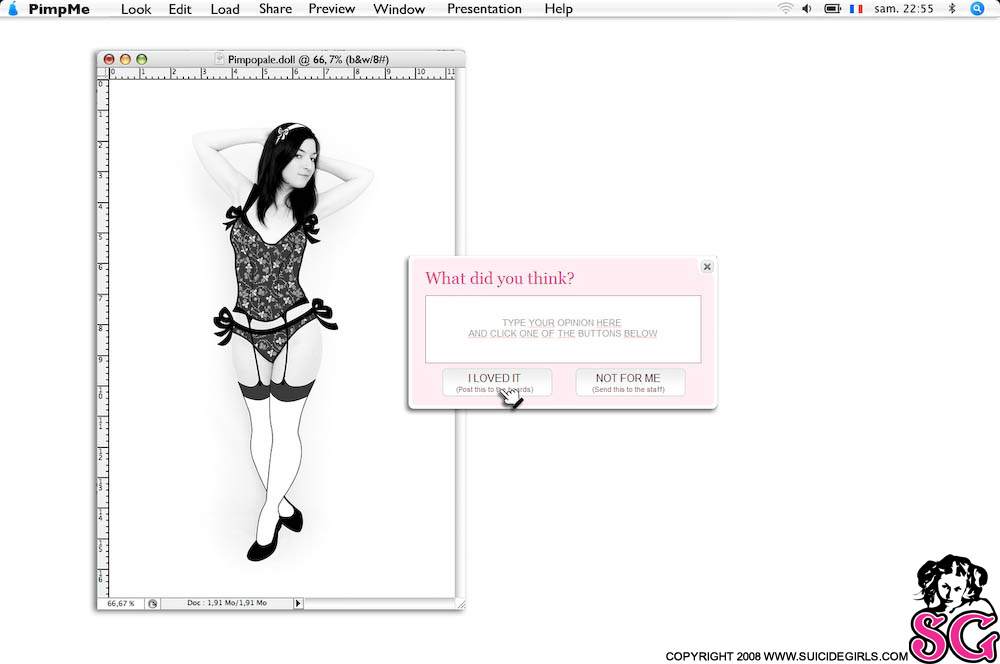Click the vertical ruler

[x=103, y=338]
